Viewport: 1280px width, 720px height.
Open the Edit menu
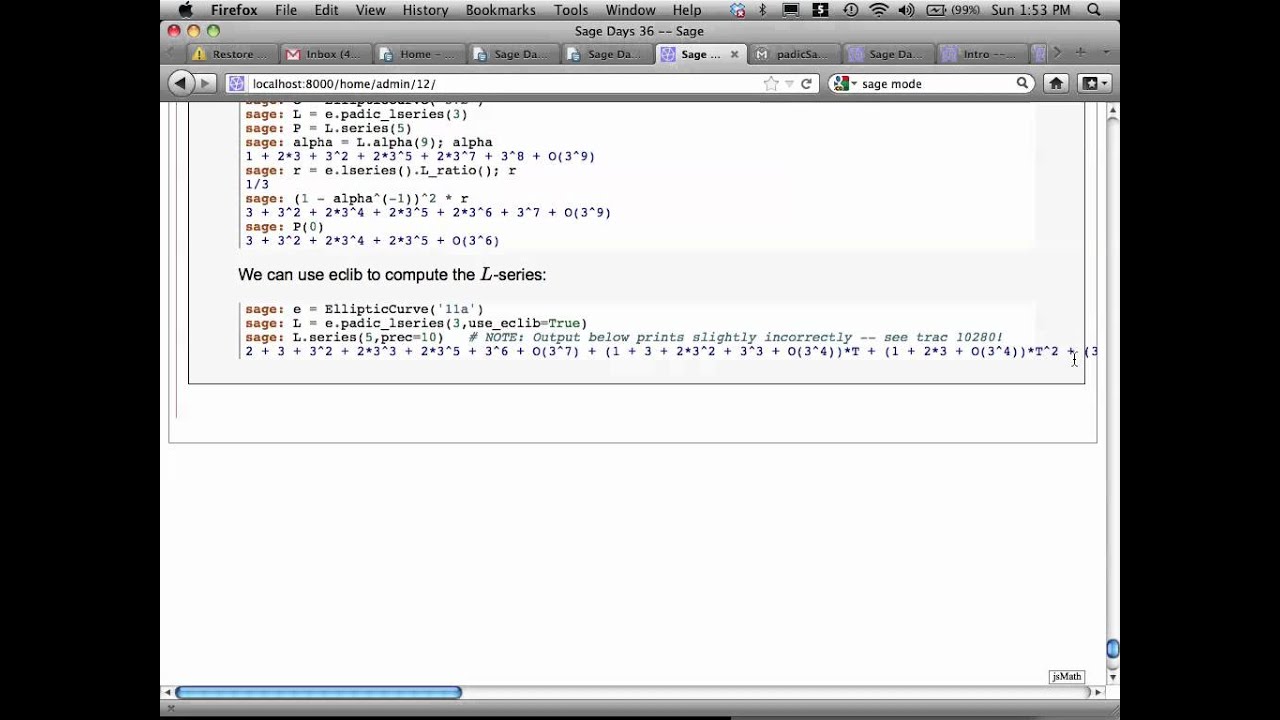click(326, 10)
